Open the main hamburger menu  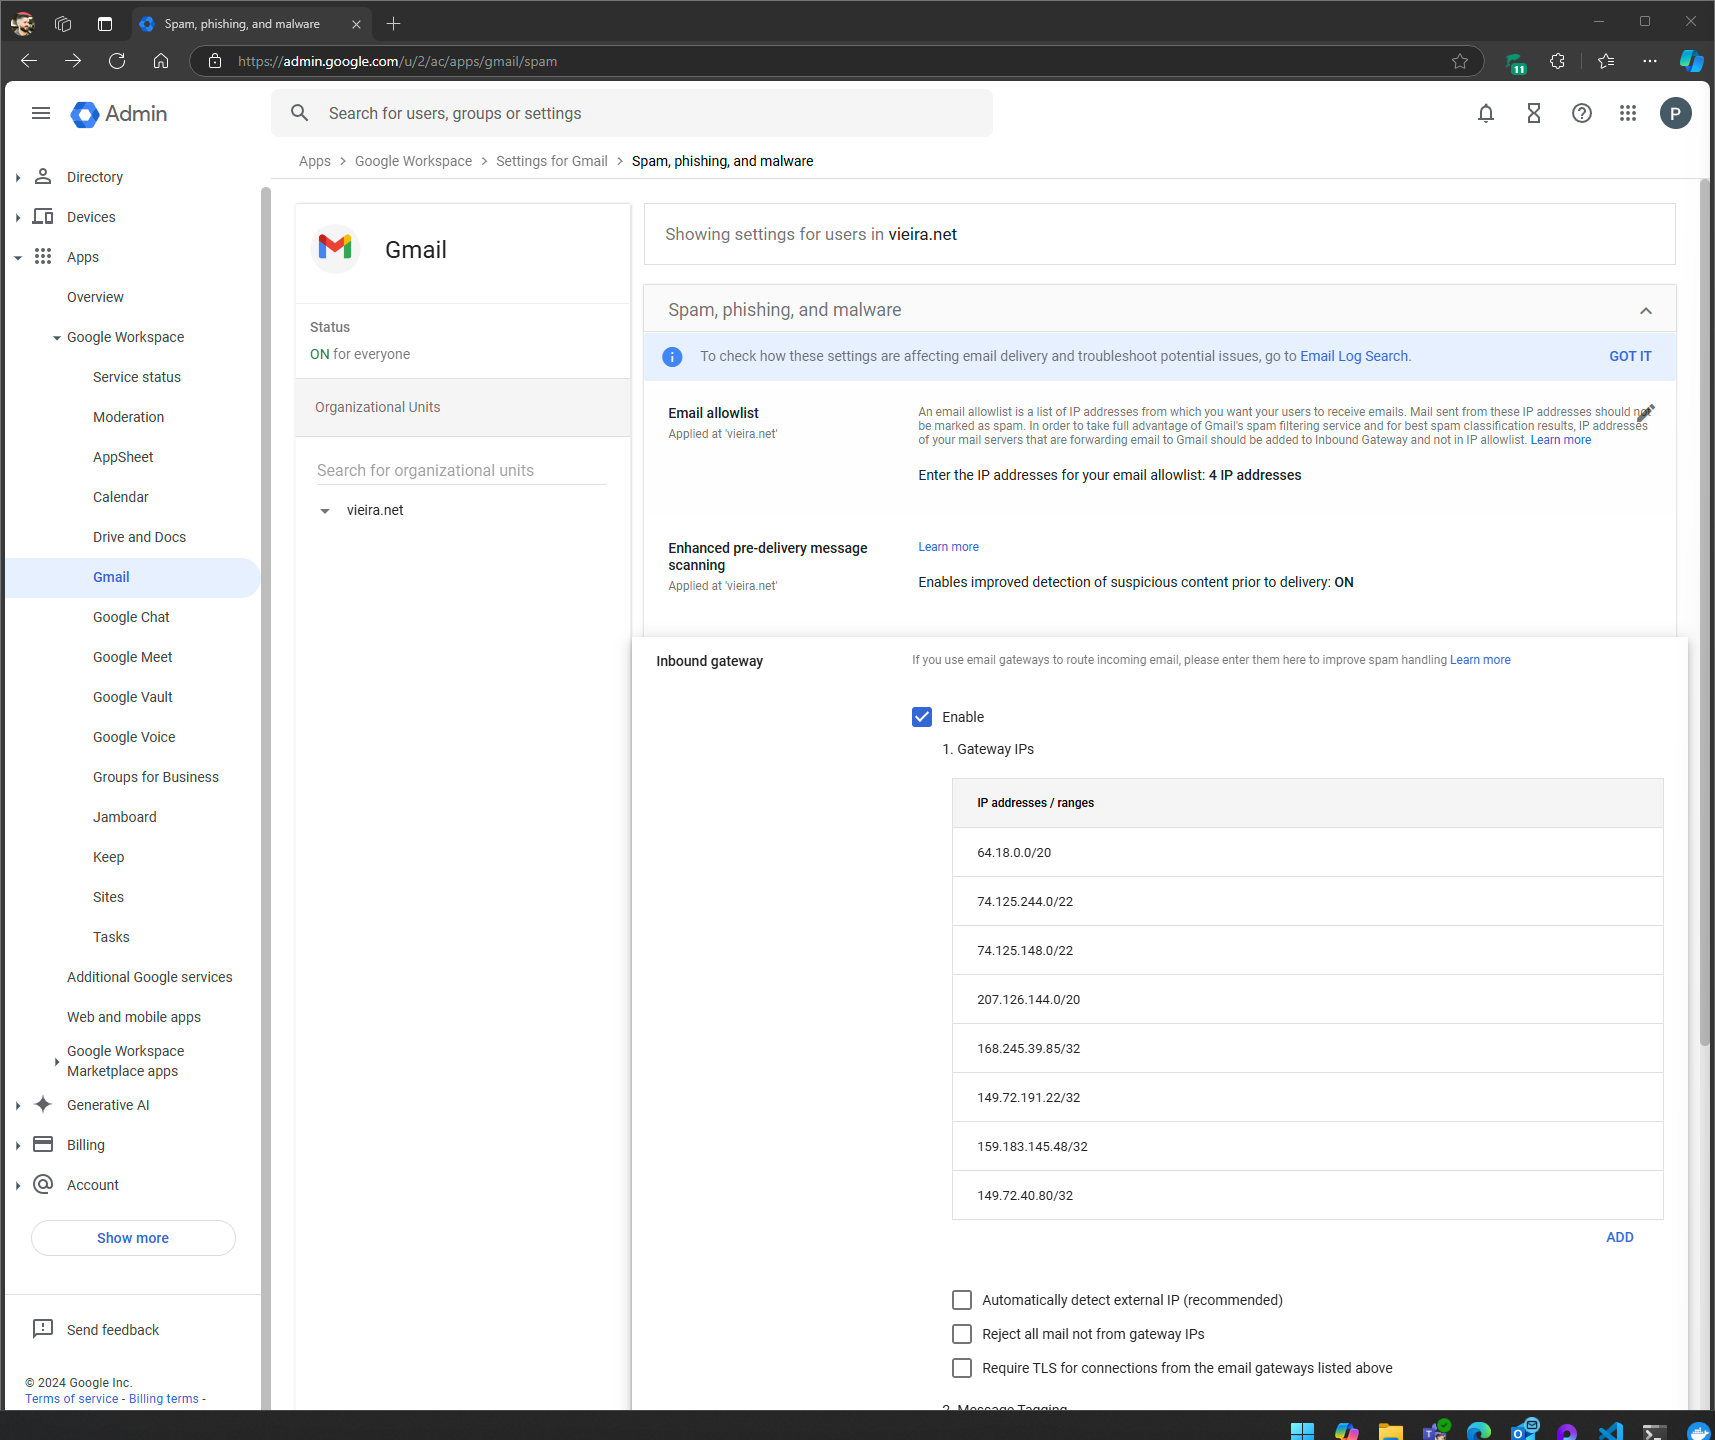41,113
